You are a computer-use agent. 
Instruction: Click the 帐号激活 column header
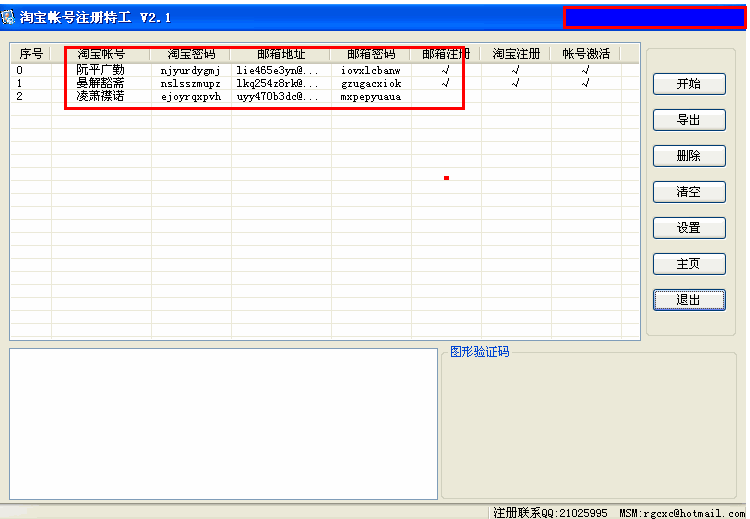(586, 54)
